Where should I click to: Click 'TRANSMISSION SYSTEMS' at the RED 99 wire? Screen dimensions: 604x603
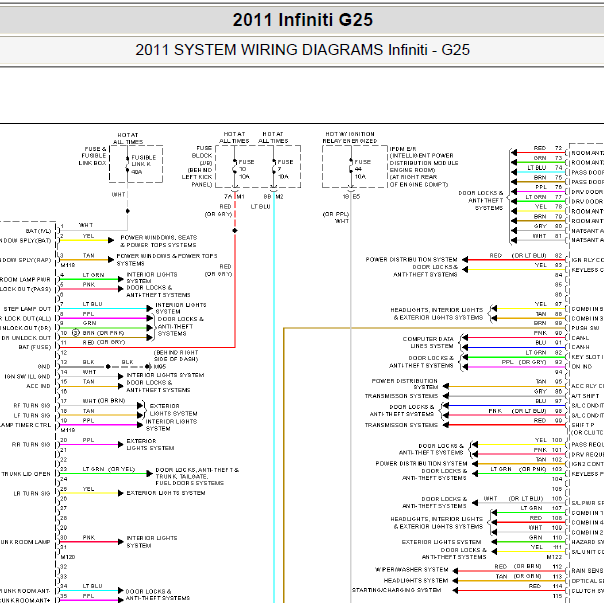401,425
